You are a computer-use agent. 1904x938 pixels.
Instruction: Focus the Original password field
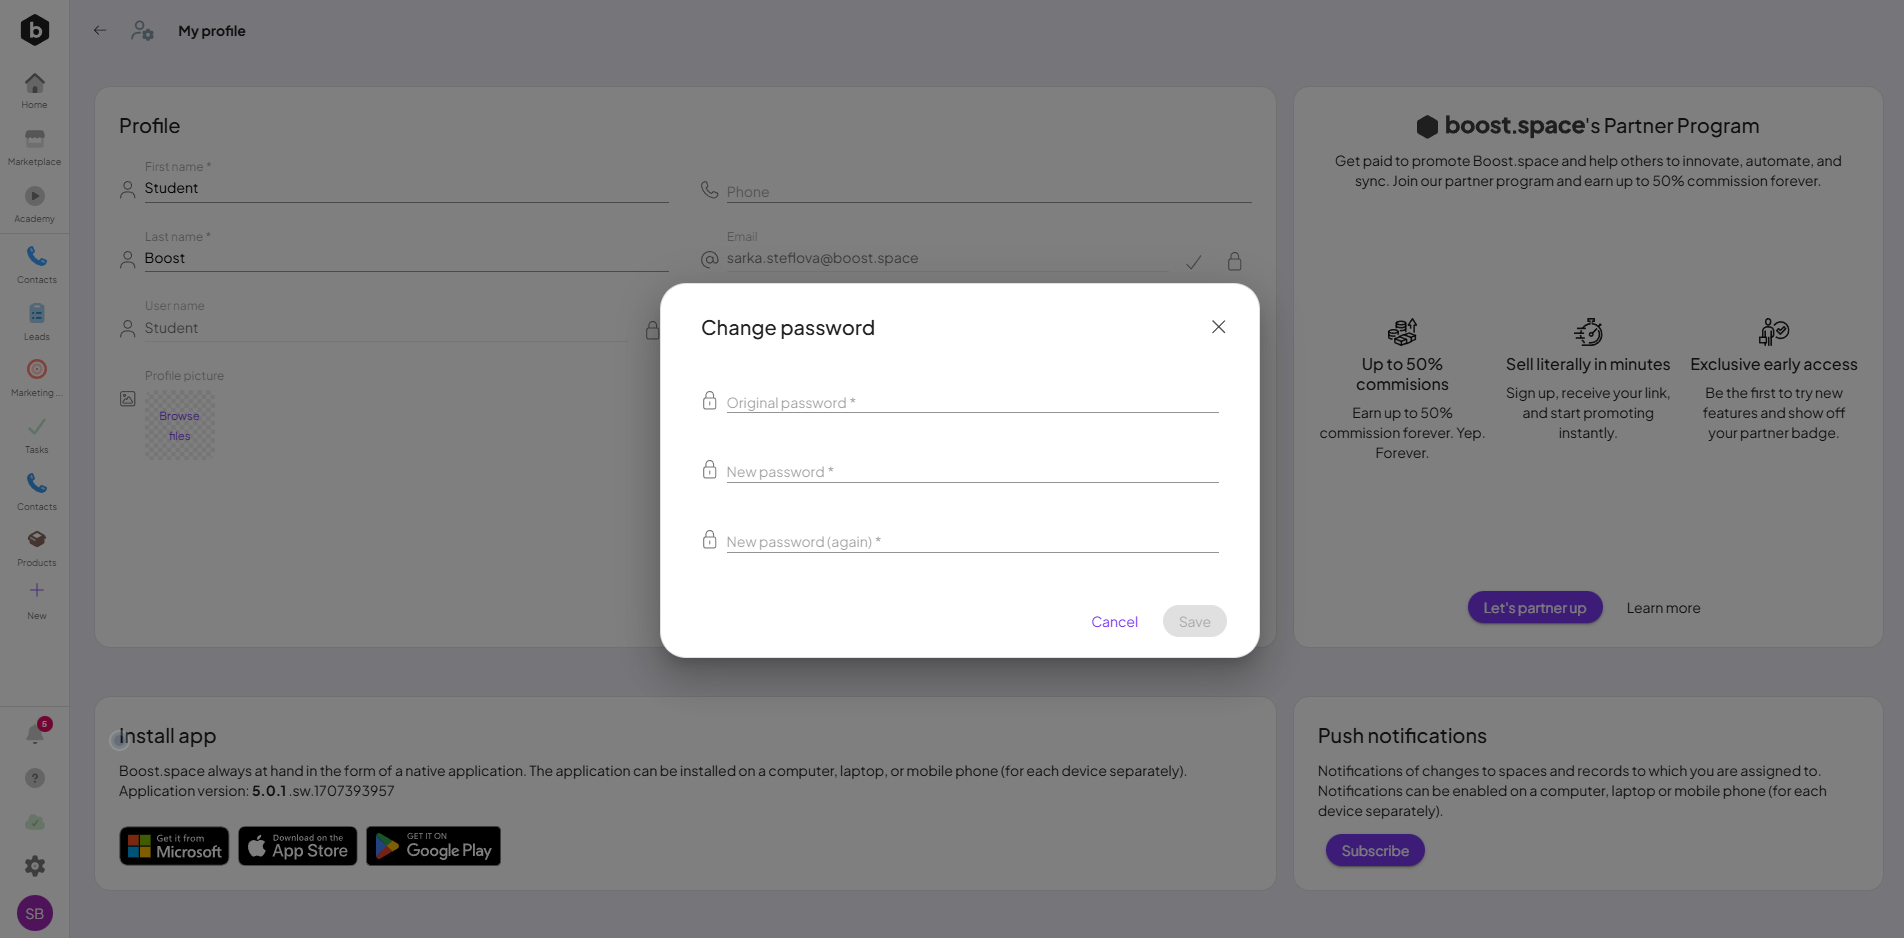[971, 402]
